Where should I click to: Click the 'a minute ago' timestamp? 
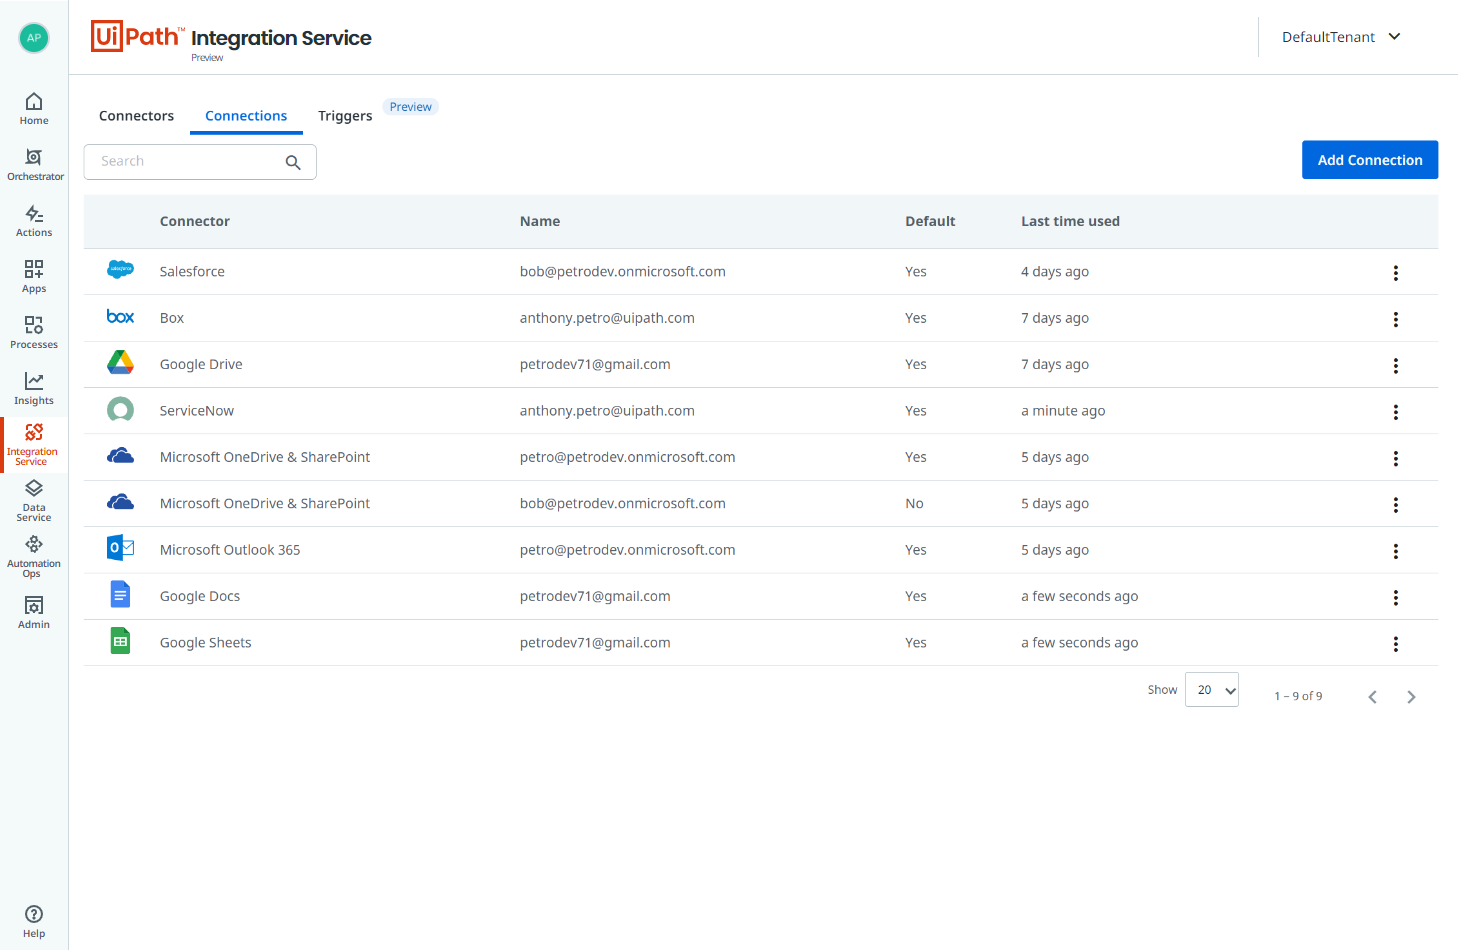pos(1063,410)
